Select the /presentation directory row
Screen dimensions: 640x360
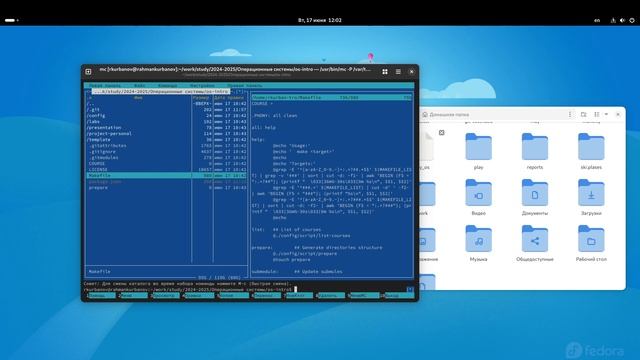pyautogui.click(x=167, y=127)
